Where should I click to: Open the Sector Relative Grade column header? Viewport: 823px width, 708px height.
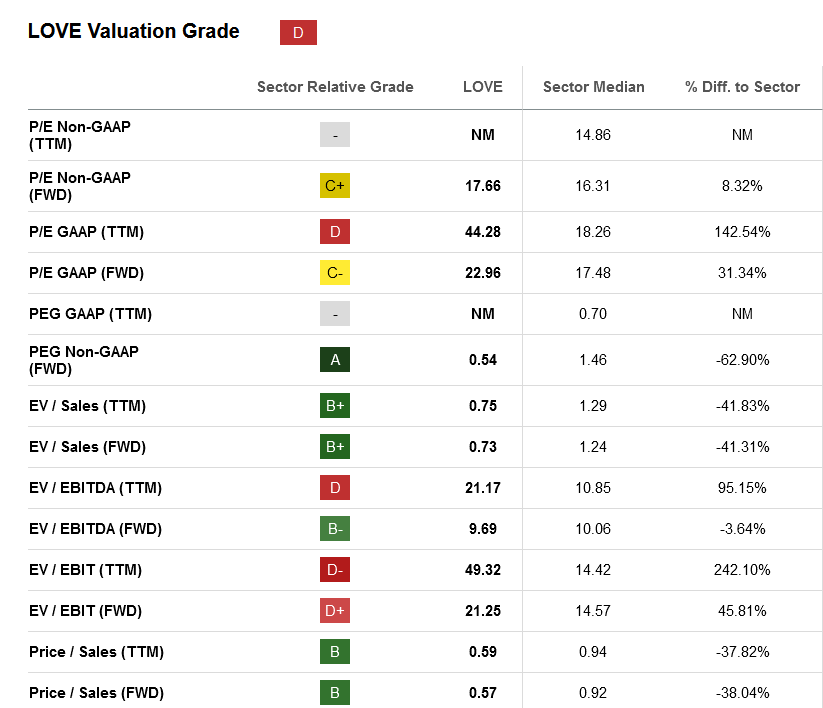tap(335, 87)
